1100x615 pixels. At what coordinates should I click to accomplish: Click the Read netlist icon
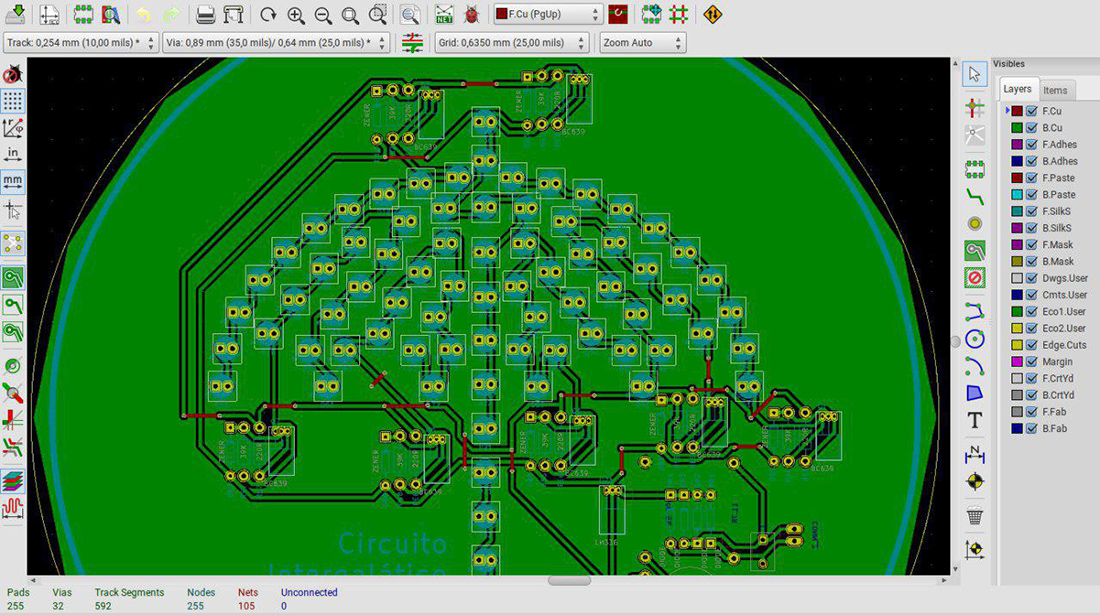click(x=444, y=15)
